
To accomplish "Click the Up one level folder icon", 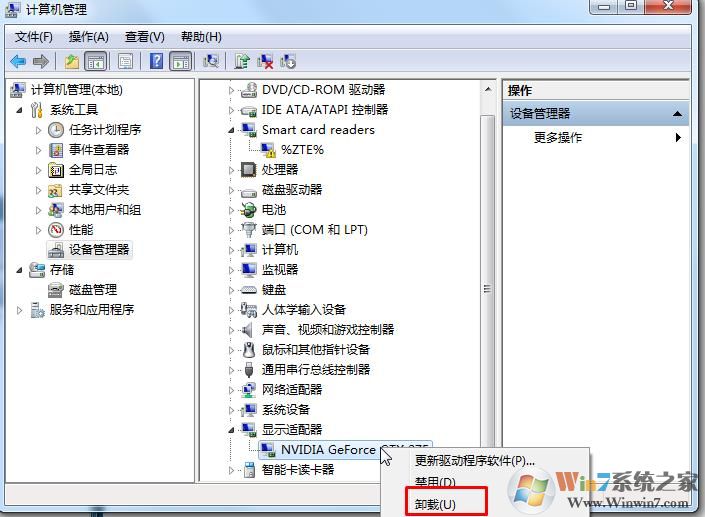I will [71, 61].
